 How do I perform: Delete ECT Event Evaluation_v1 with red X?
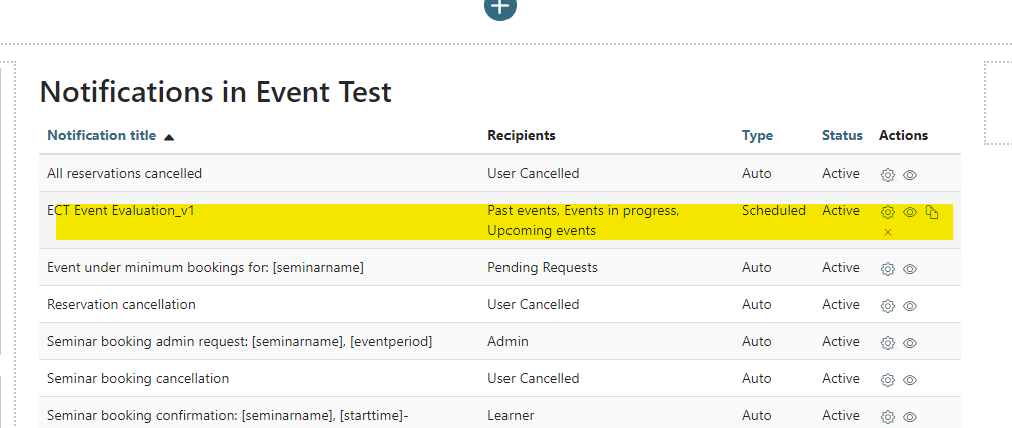(887, 232)
